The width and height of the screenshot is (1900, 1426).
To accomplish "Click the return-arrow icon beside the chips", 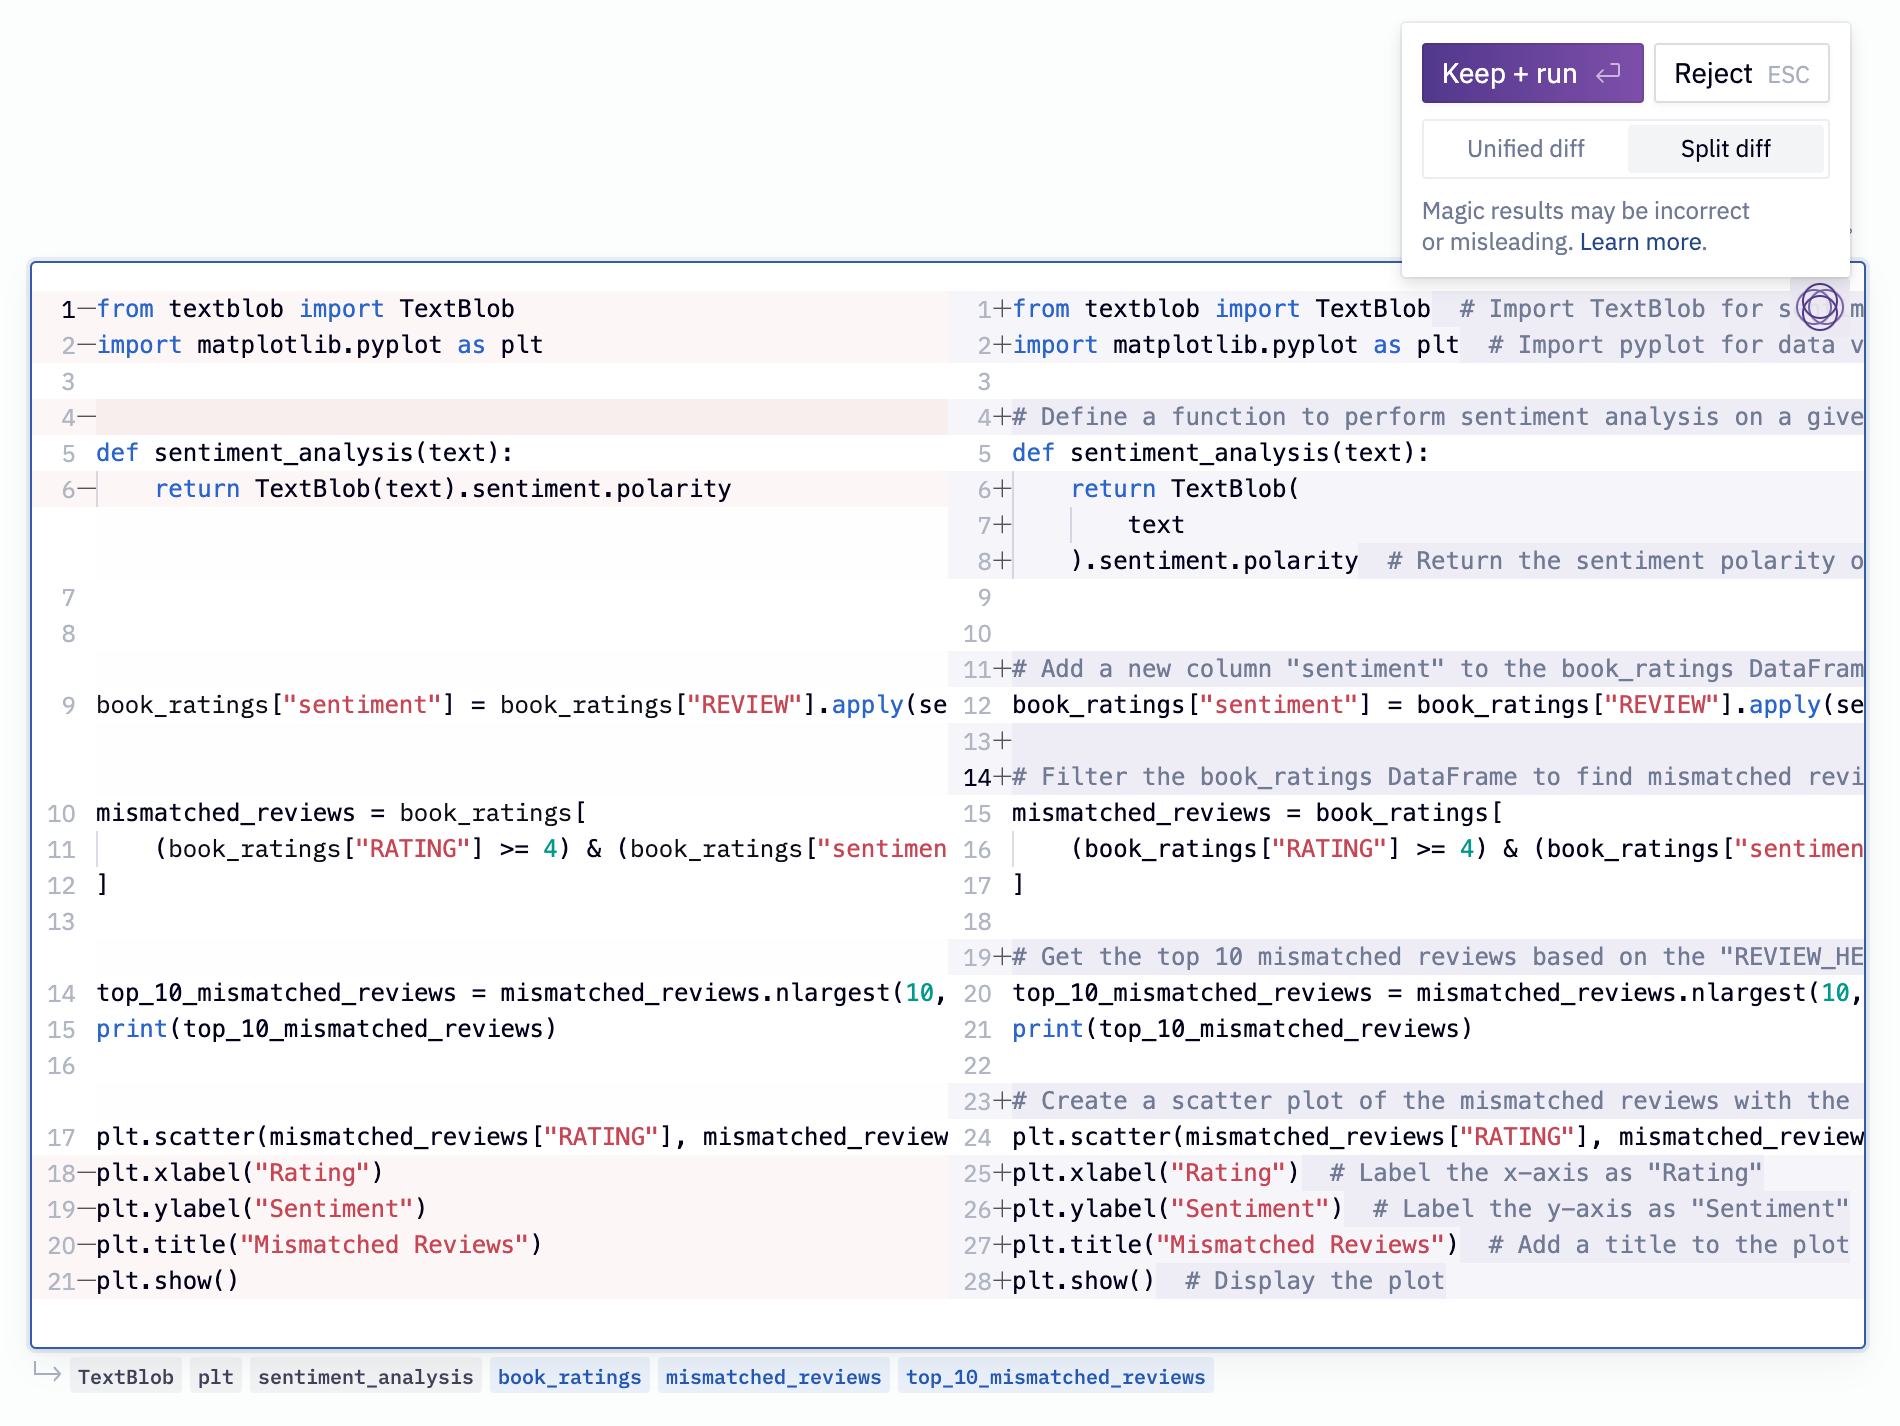I will pos(47,1371).
